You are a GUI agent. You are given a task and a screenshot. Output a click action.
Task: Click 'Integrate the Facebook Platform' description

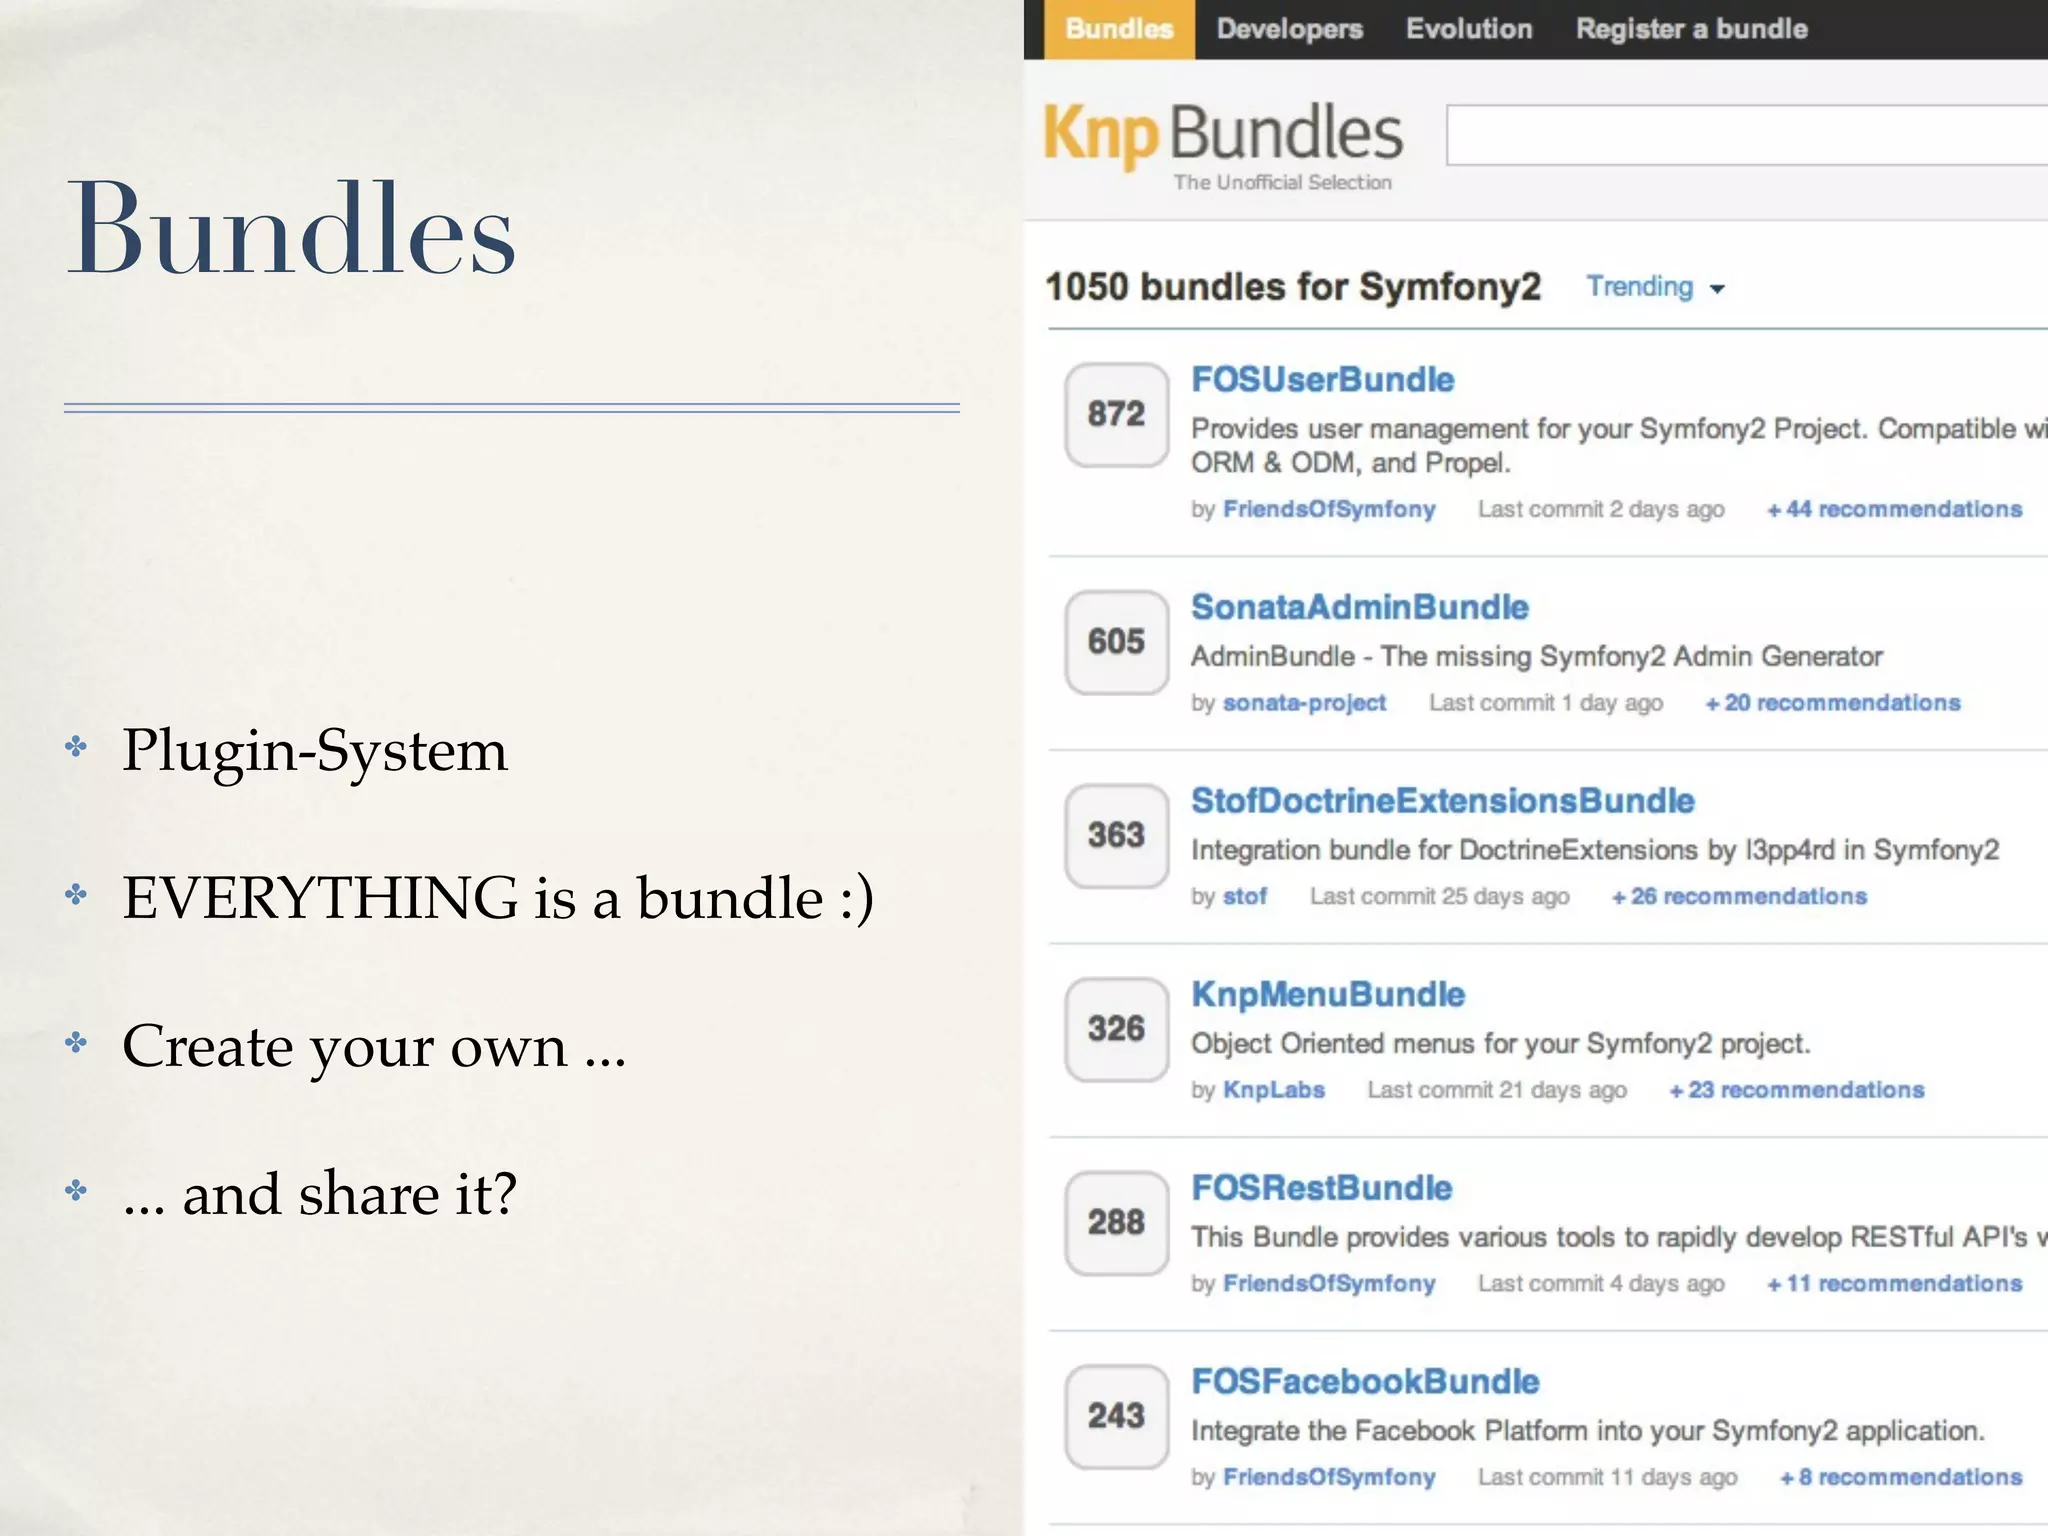[1588, 1431]
